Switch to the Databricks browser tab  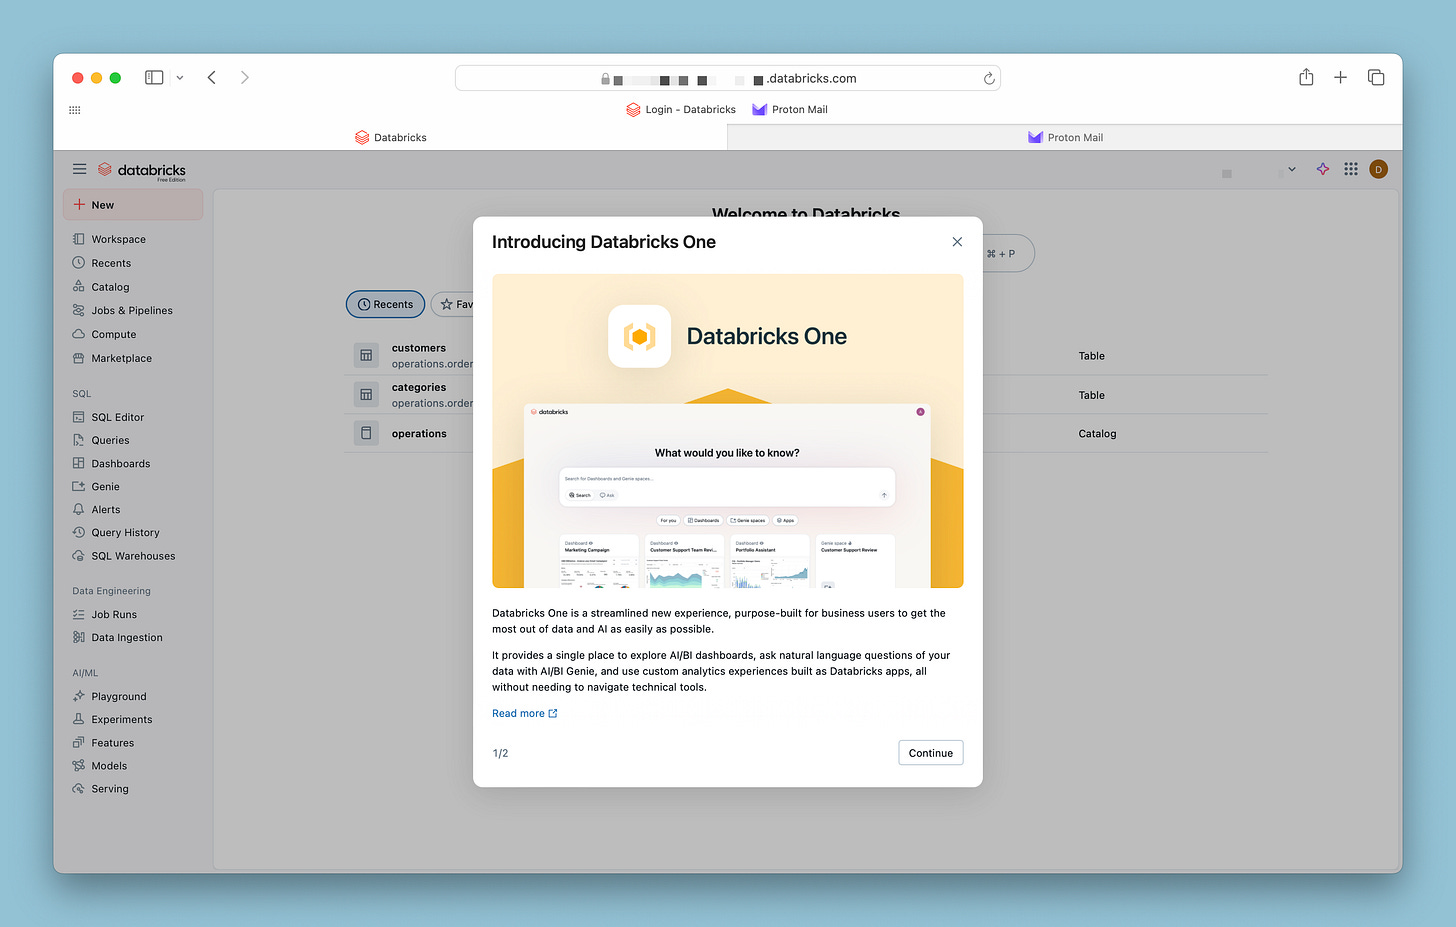coord(391,137)
